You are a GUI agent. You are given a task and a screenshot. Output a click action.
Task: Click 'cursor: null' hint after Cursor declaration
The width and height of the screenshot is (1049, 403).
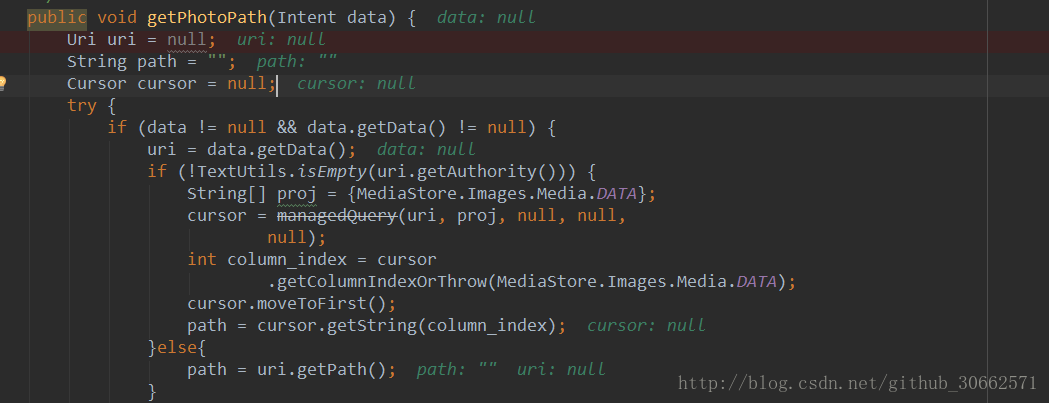point(357,84)
